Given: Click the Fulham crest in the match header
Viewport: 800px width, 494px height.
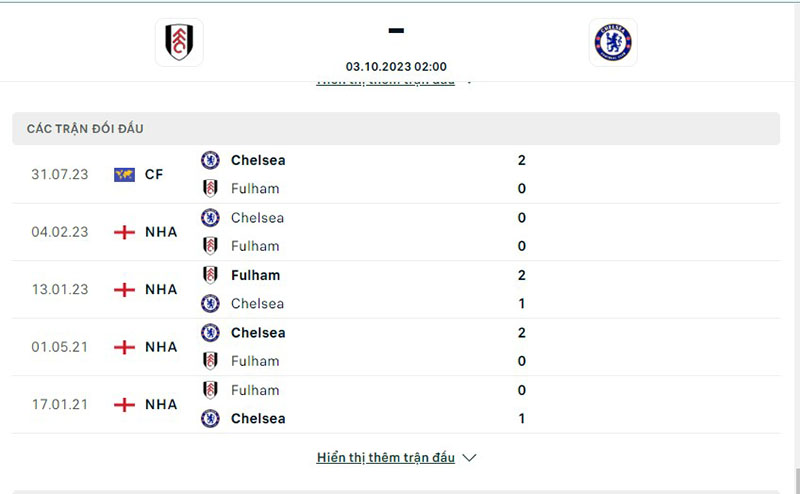Looking at the screenshot, I should point(179,42).
